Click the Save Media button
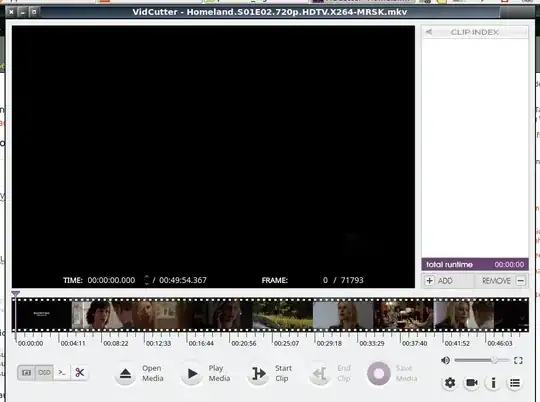Screen dimensions: 540x402 click(x=378, y=374)
